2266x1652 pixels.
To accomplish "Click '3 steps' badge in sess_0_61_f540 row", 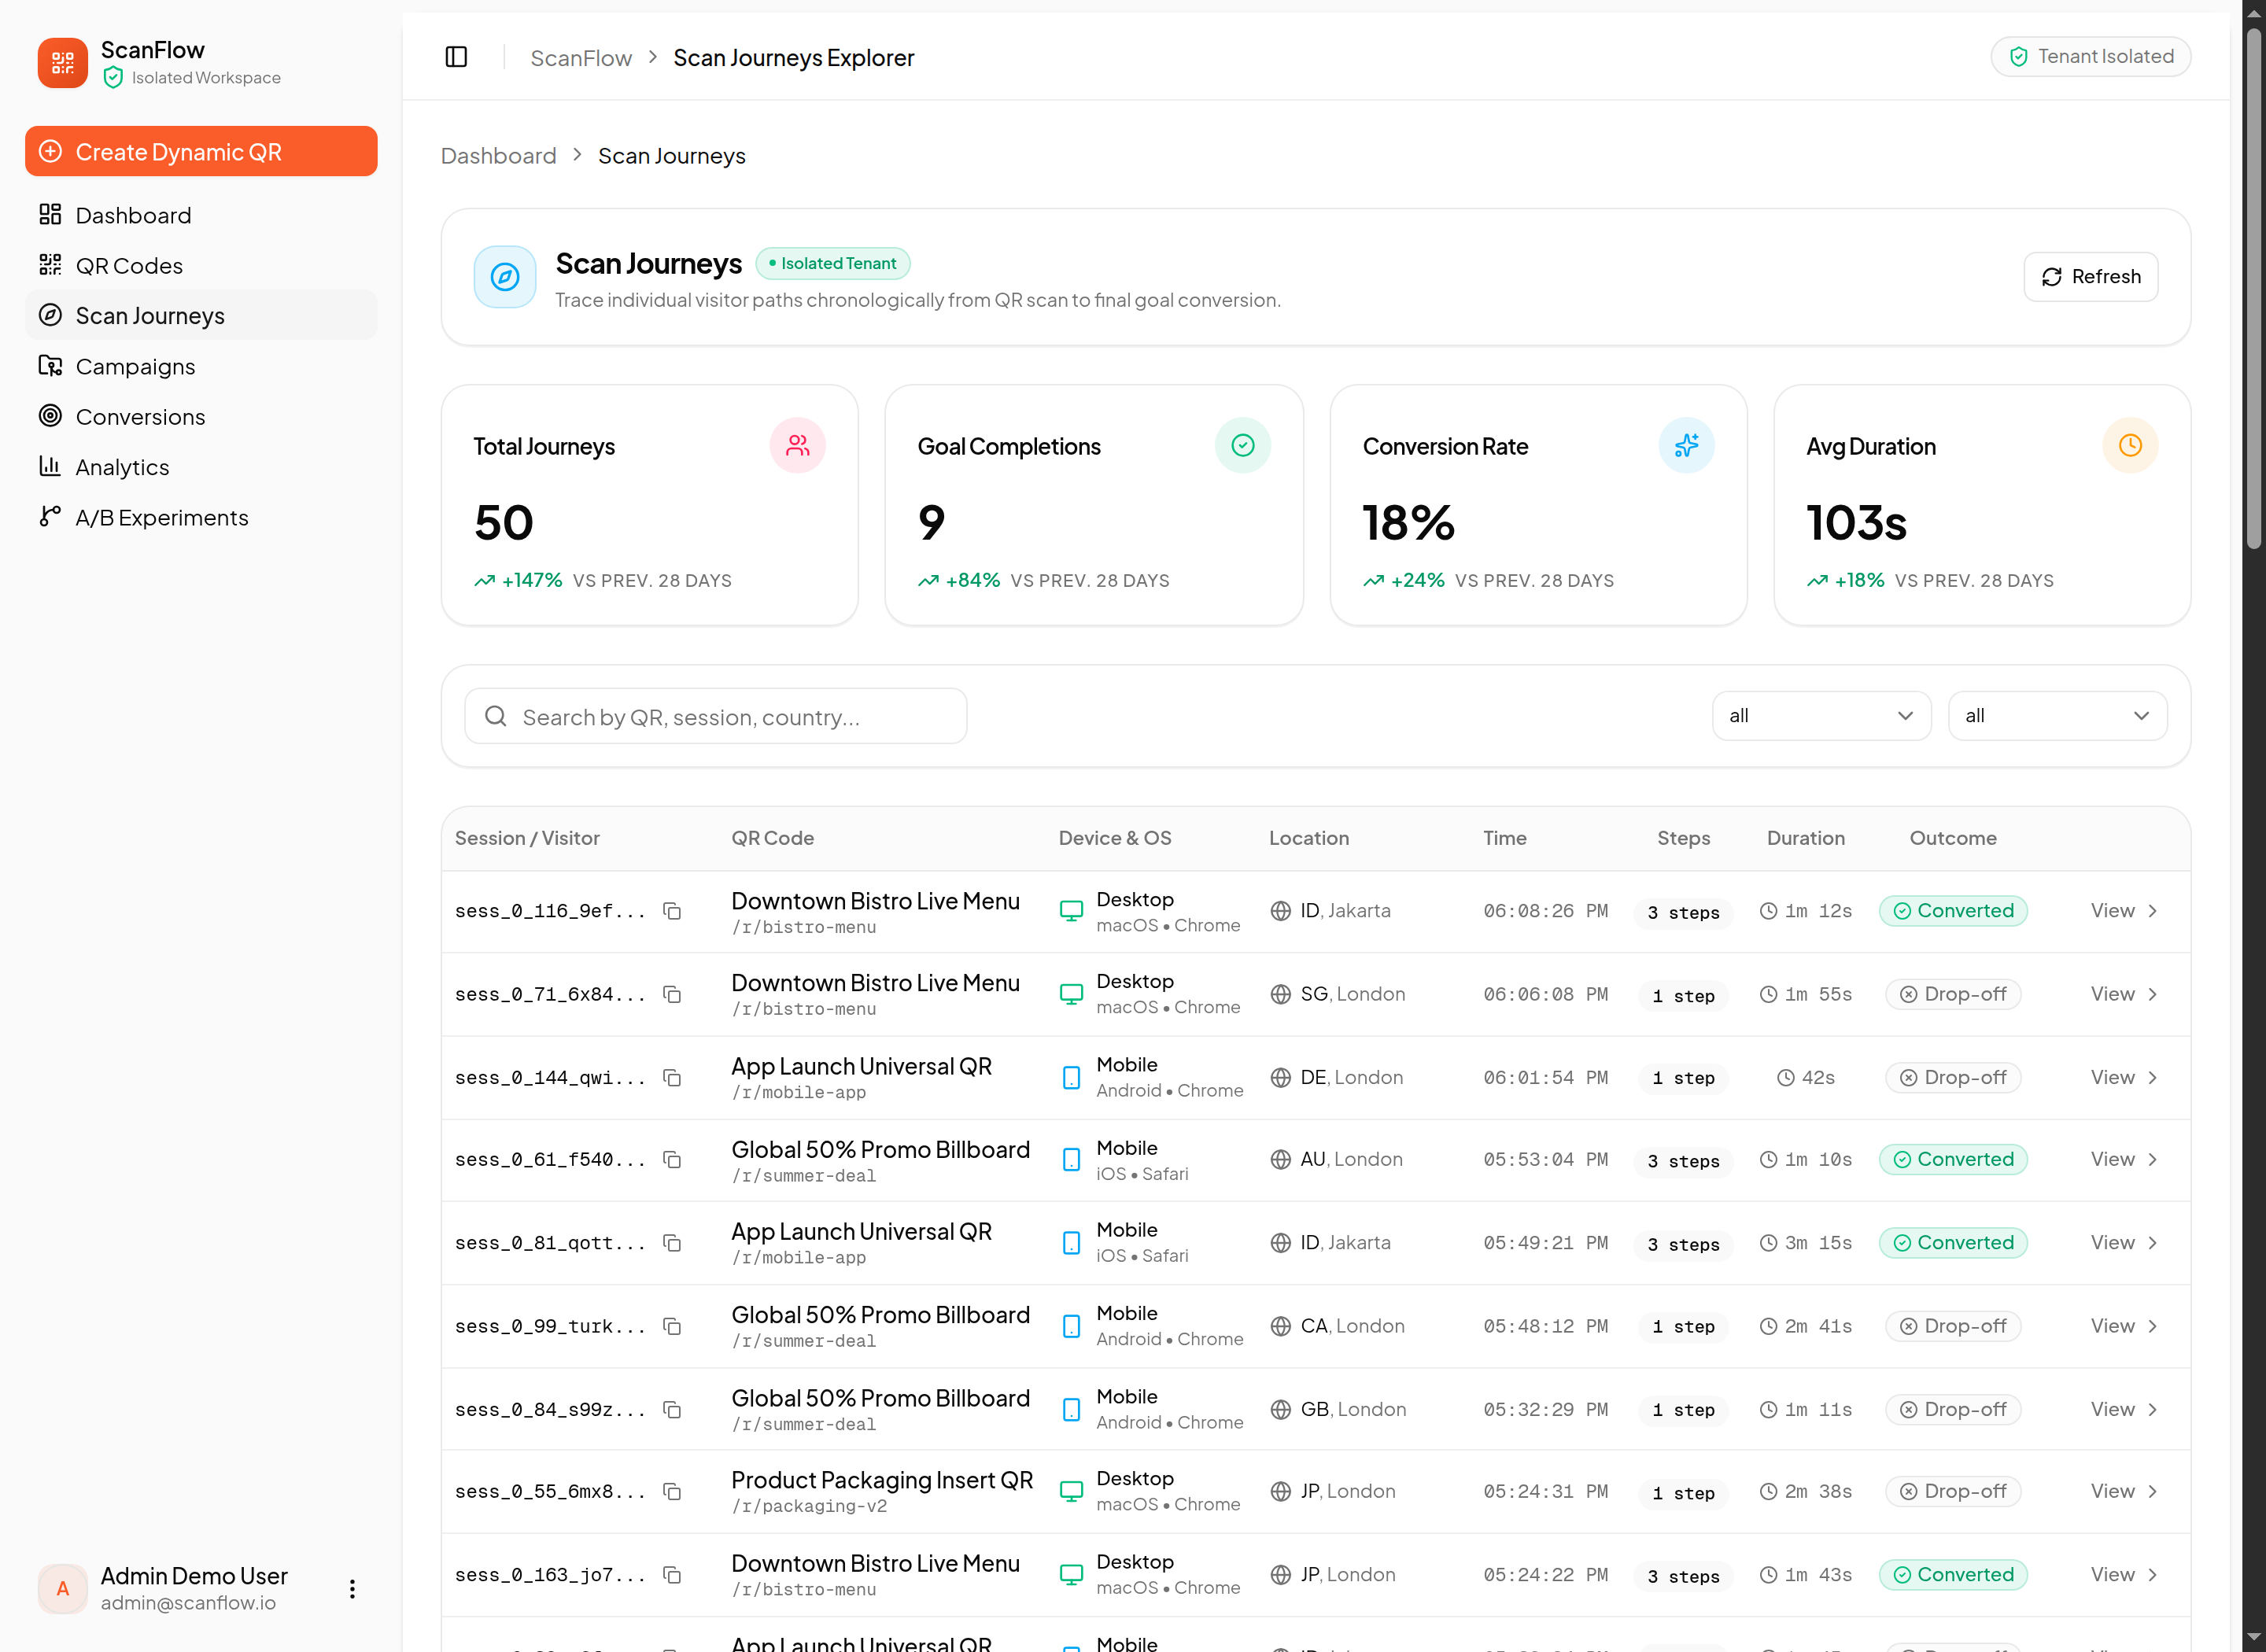I will pyautogui.click(x=1683, y=1160).
